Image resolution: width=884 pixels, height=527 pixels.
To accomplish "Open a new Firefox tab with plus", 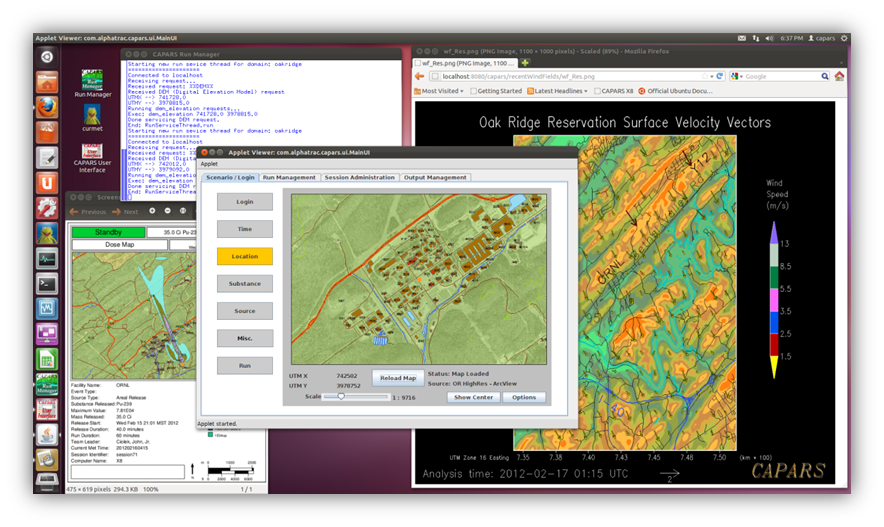I will point(525,63).
